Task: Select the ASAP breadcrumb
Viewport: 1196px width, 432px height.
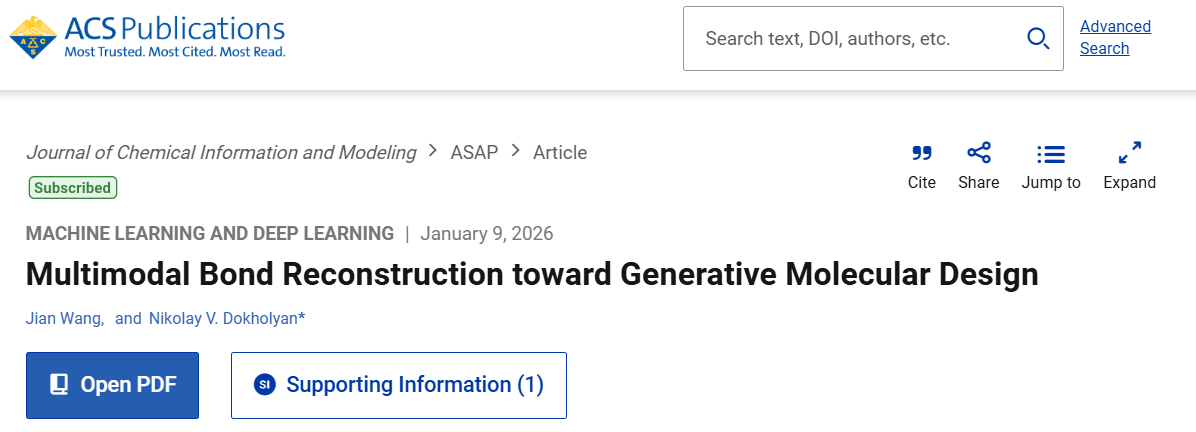Action: pyautogui.click(x=474, y=152)
